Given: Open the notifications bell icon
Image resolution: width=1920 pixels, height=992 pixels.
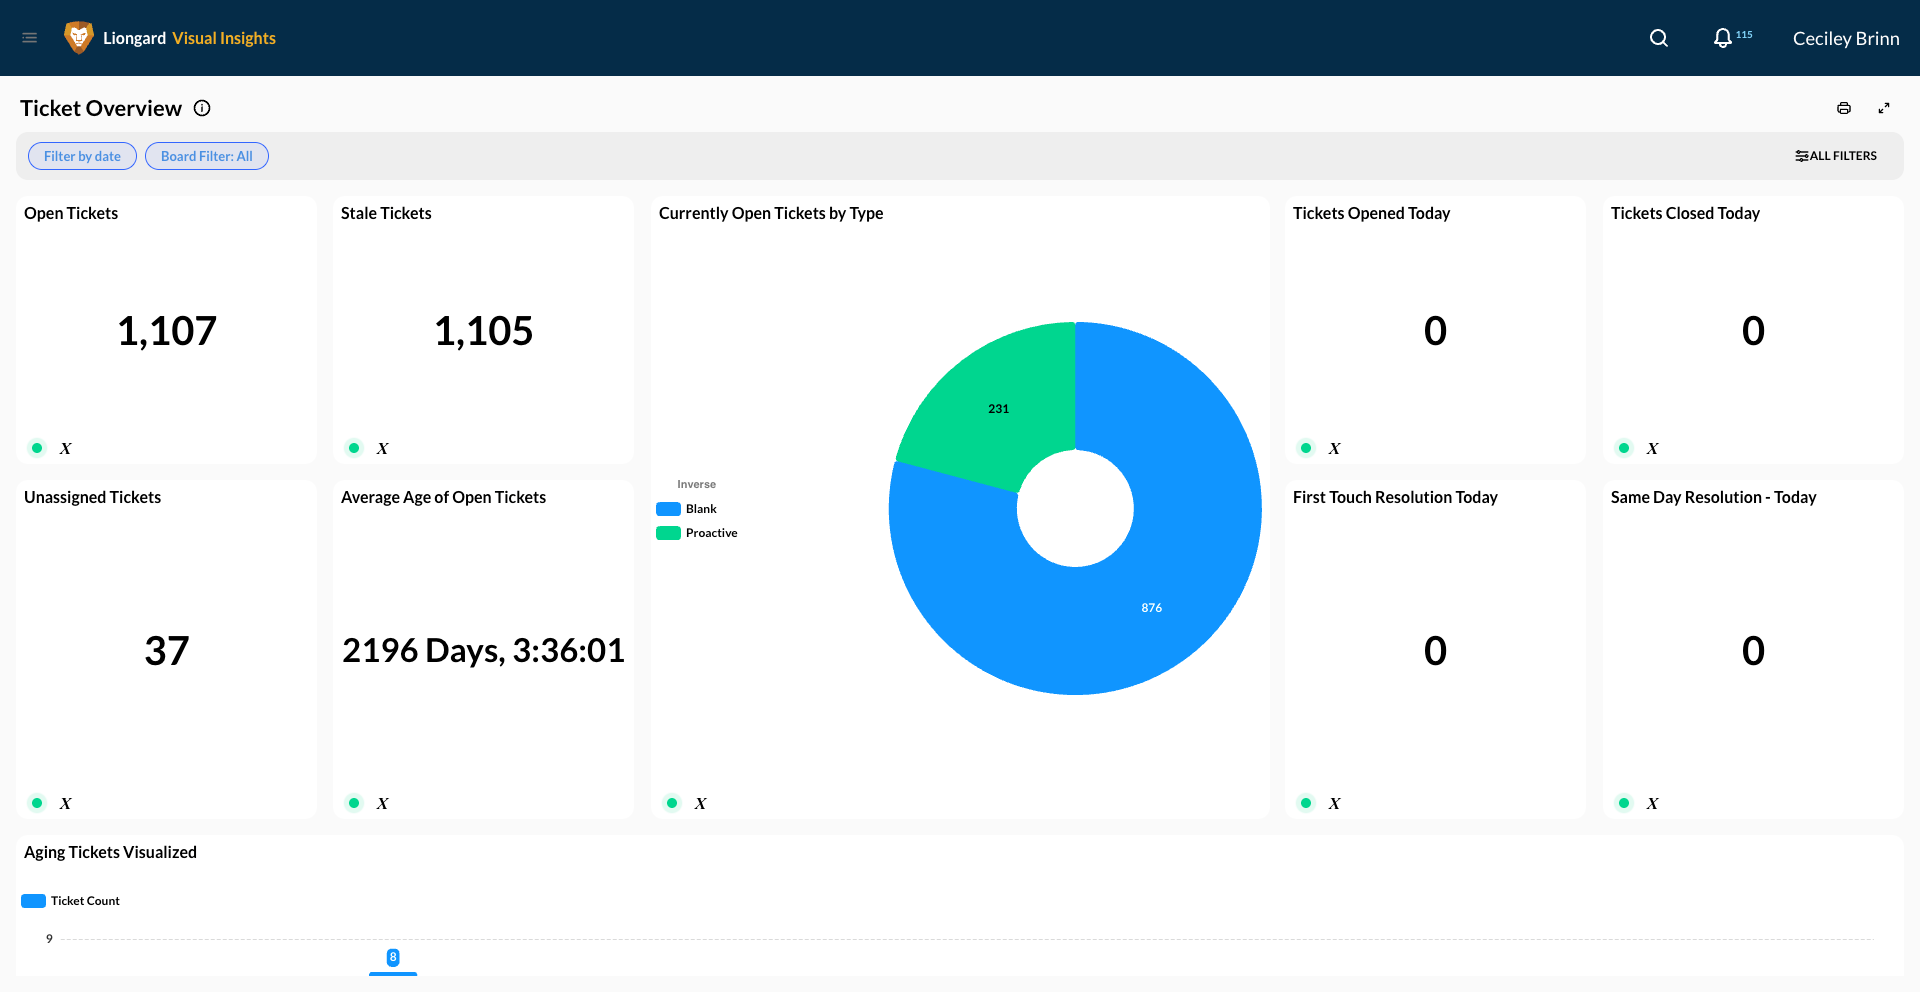Looking at the screenshot, I should click(1722, 38).
